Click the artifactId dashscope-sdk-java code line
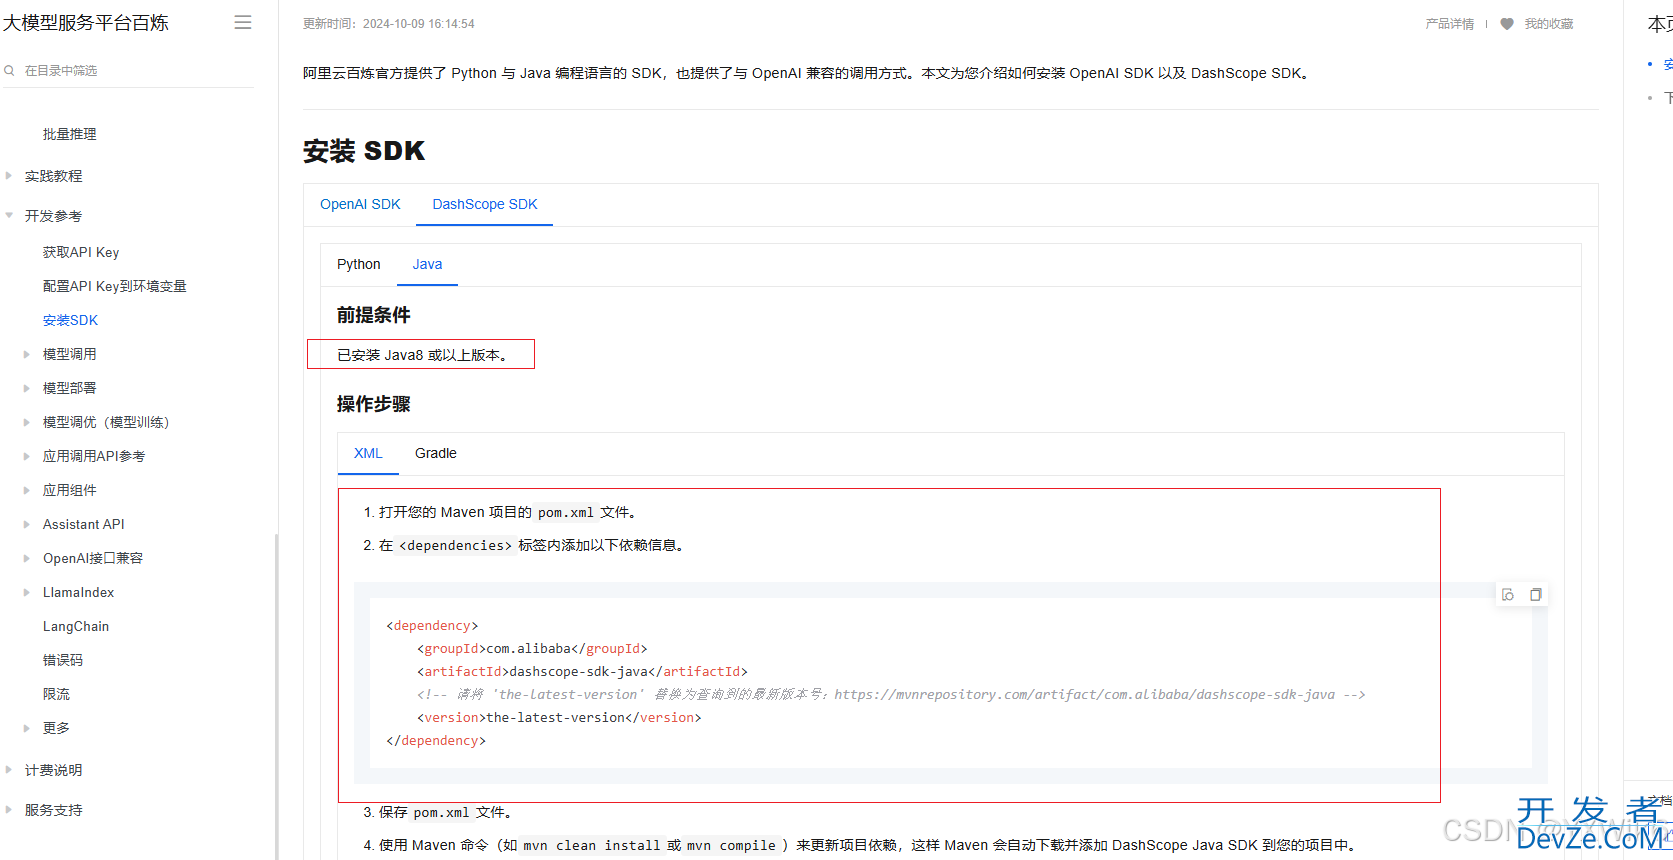The image size is (1673, 860). pyautogui.click(x=582, y=672)
